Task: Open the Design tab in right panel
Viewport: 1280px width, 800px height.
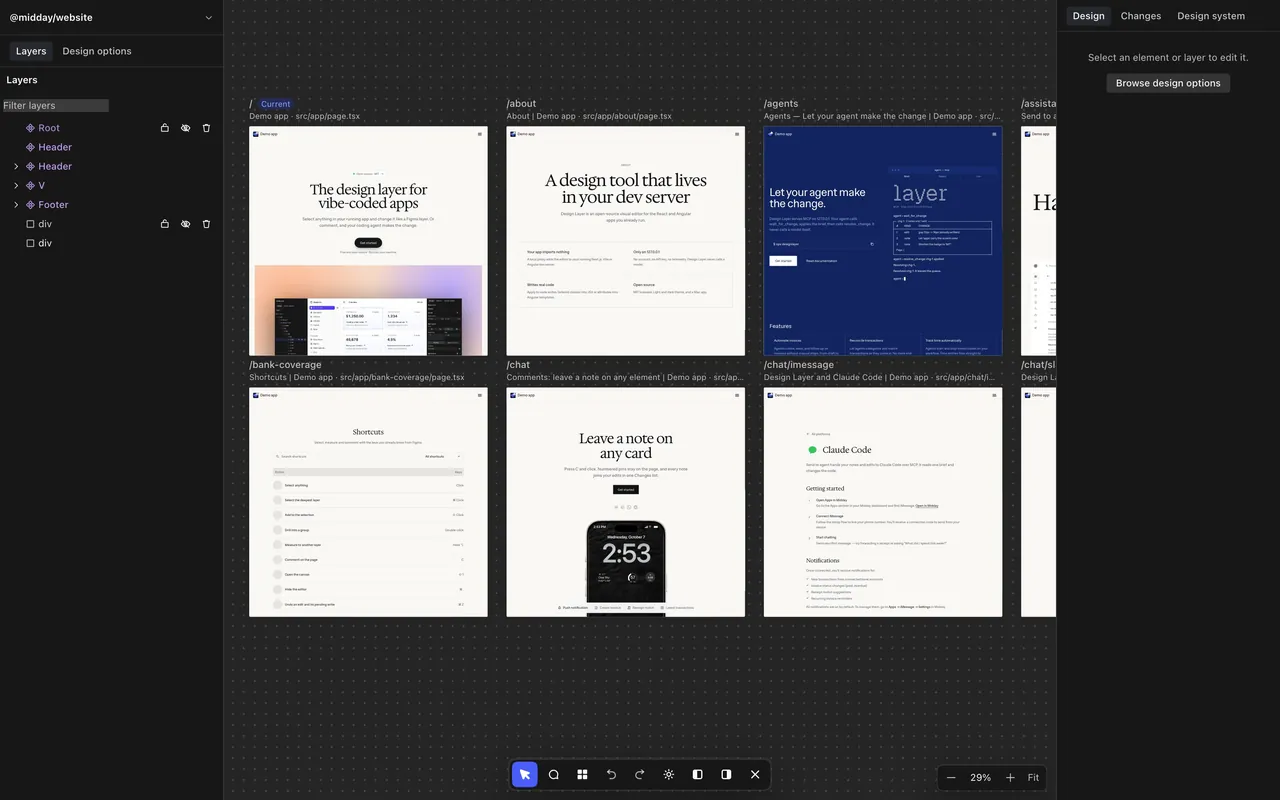Action: point(1088,16)
